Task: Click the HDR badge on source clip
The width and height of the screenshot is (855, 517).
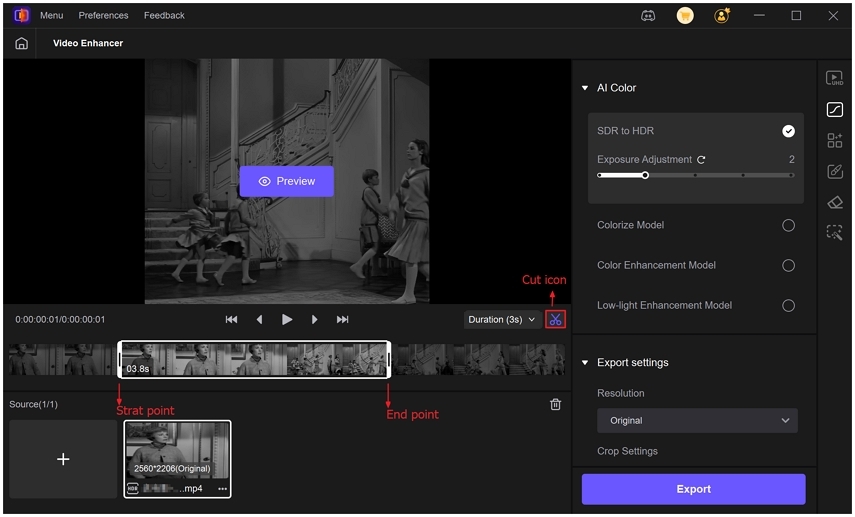Action: [x=133, y=489]
